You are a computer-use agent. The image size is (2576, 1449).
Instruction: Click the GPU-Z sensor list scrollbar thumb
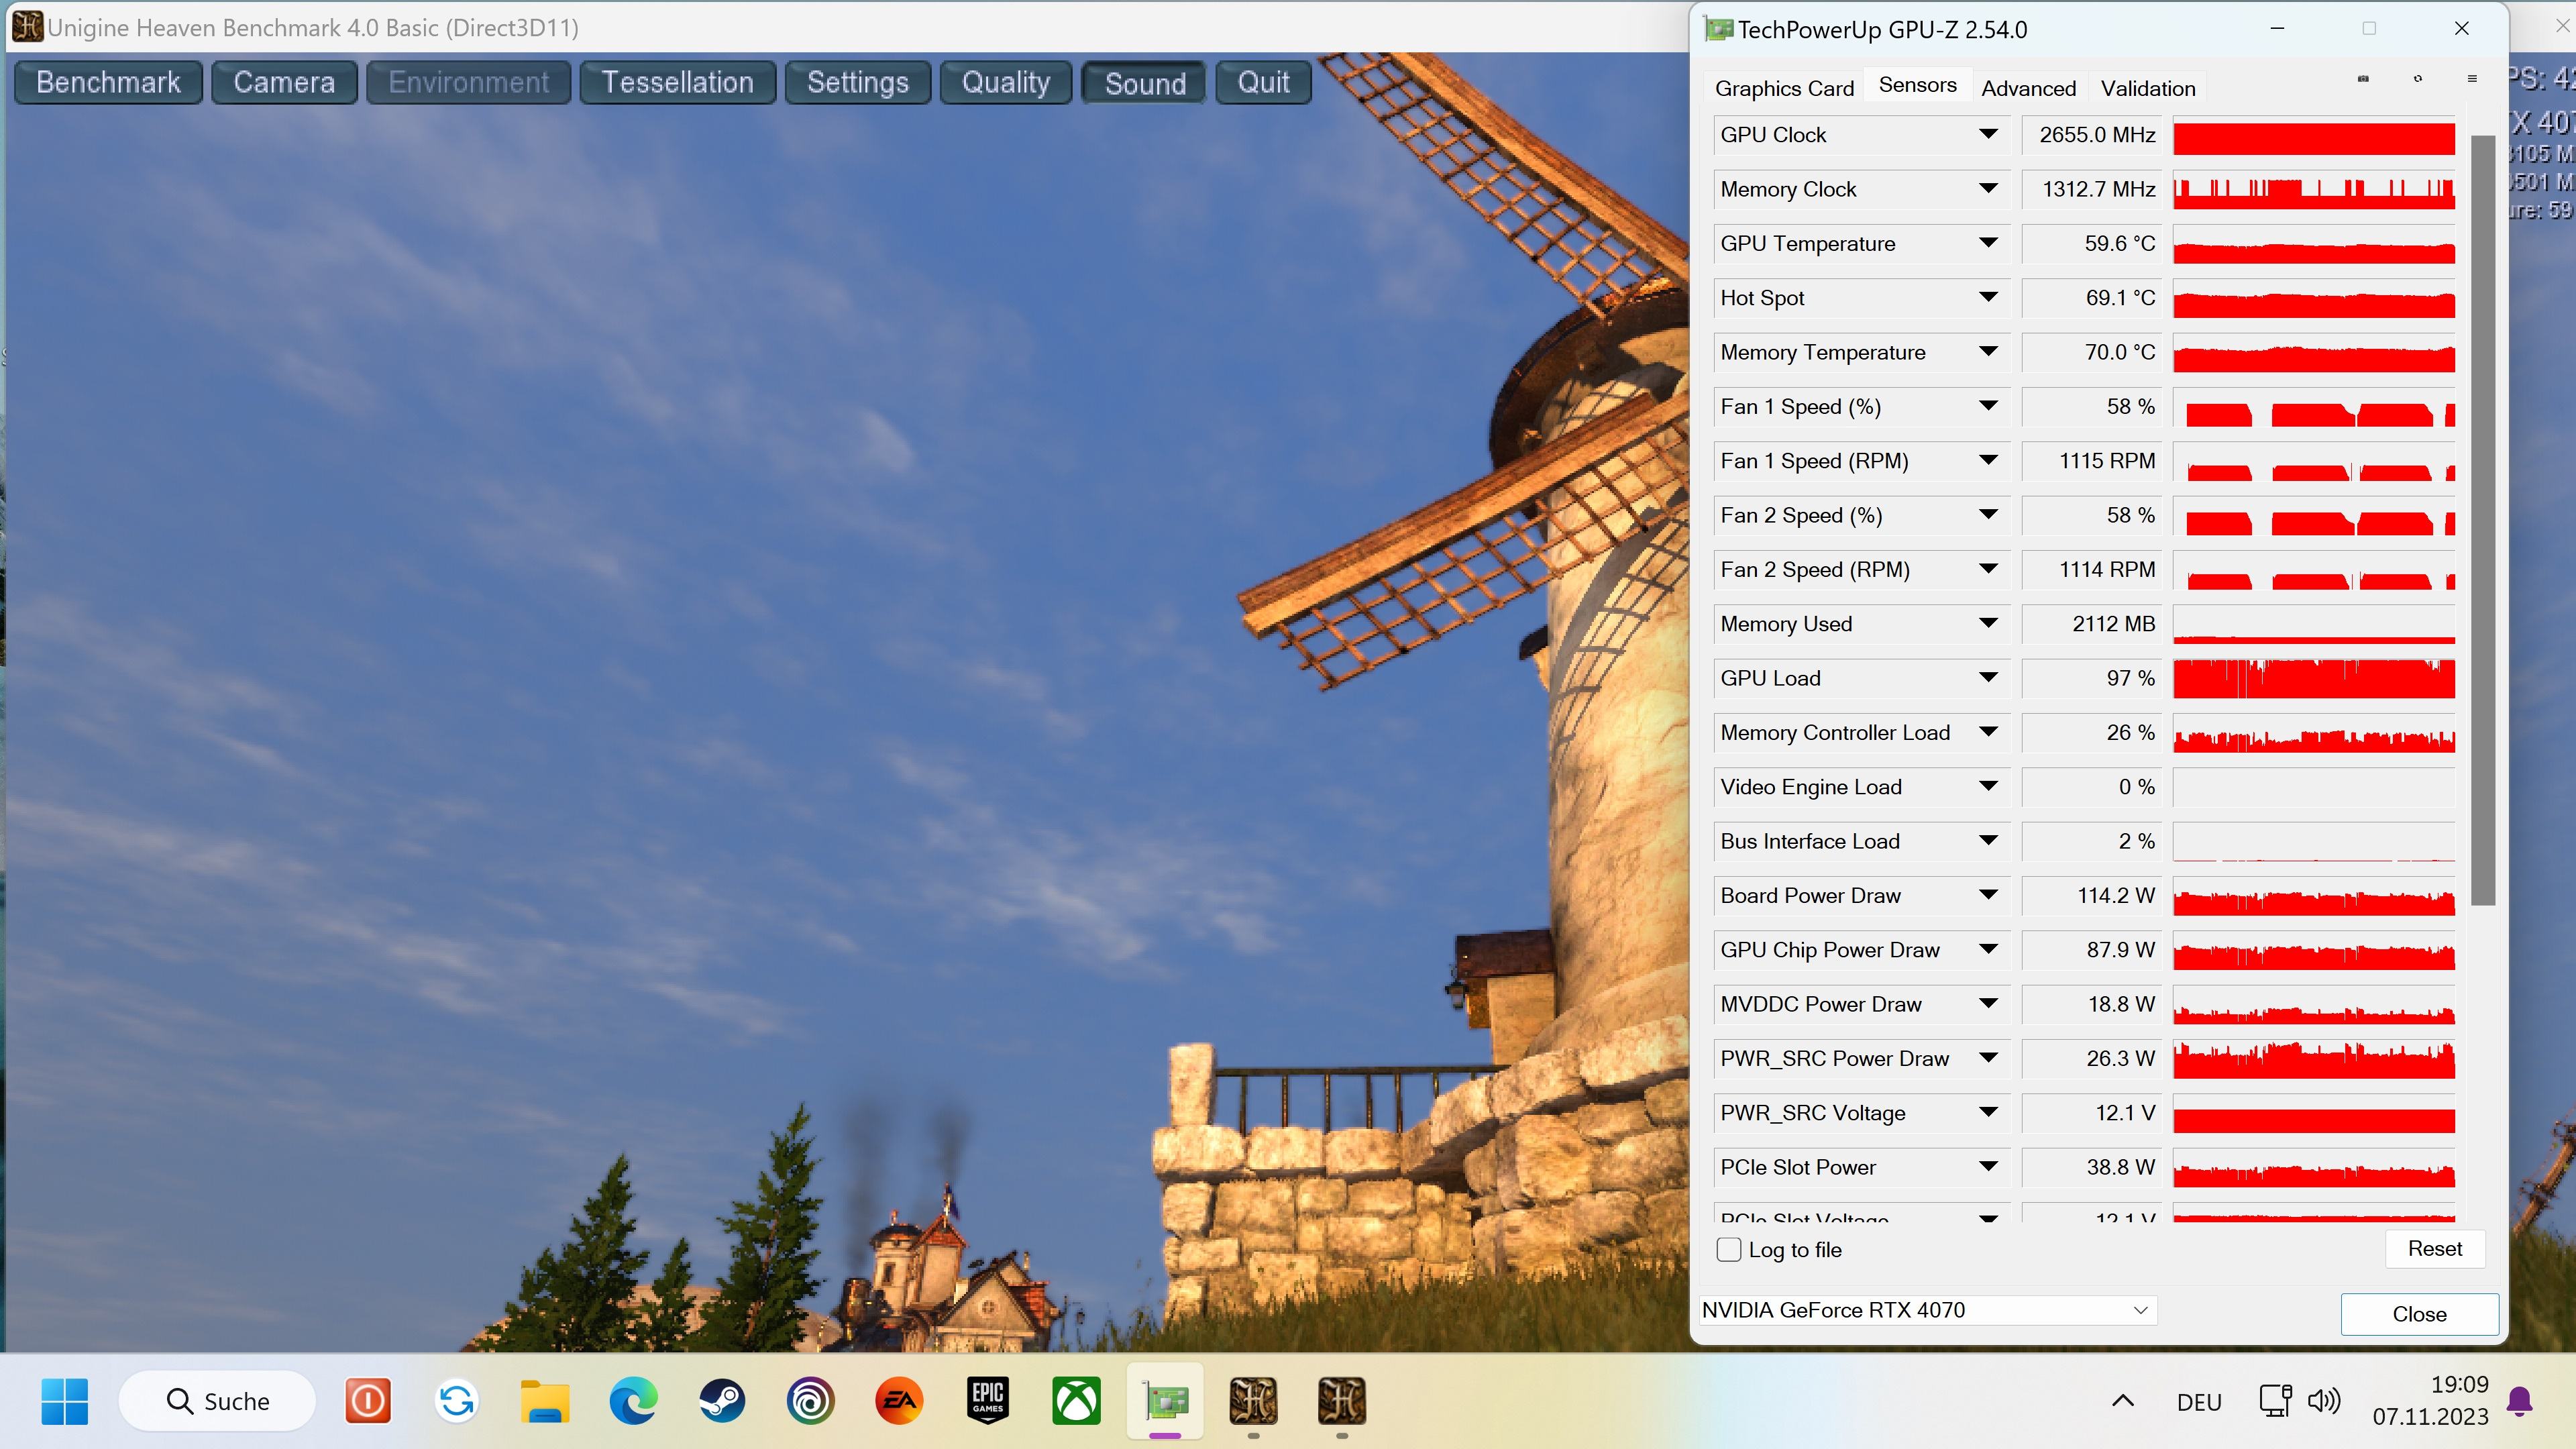[2482, 520]
